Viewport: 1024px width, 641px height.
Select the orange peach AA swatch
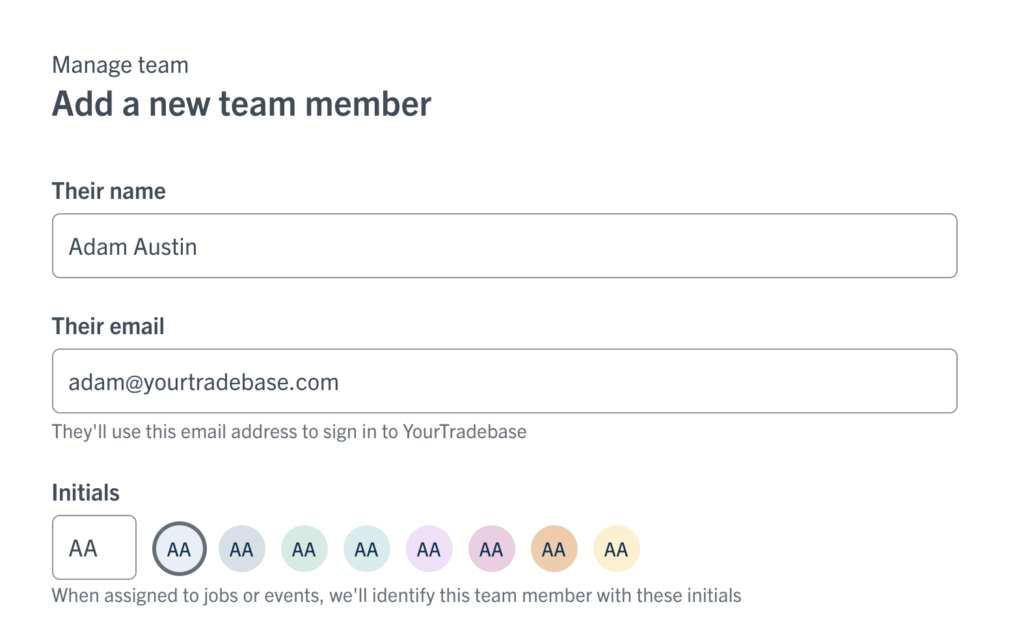point(554,549)
